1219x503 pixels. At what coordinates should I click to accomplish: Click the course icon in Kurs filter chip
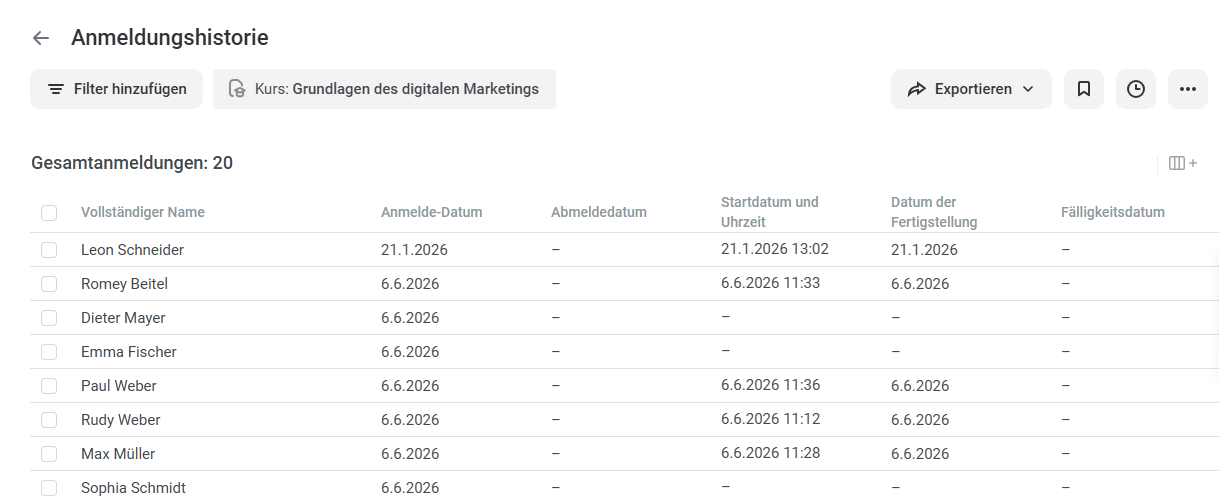point(237,89)
